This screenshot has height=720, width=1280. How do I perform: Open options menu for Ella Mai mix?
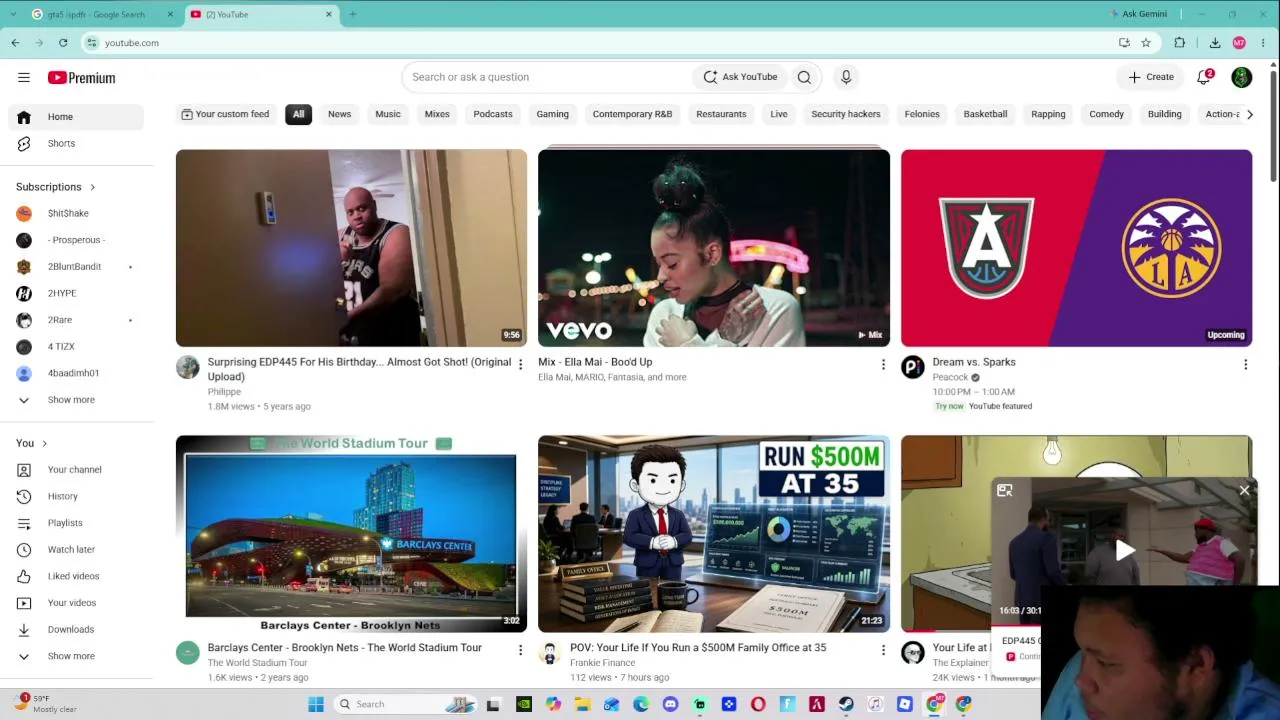click(x=883, y=364)
